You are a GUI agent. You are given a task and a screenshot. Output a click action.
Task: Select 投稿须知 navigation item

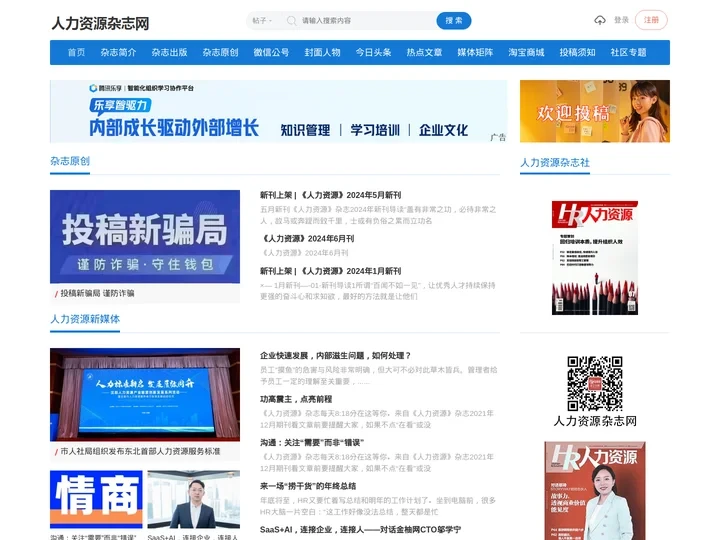pyautogui.click(x=577, y=52)
